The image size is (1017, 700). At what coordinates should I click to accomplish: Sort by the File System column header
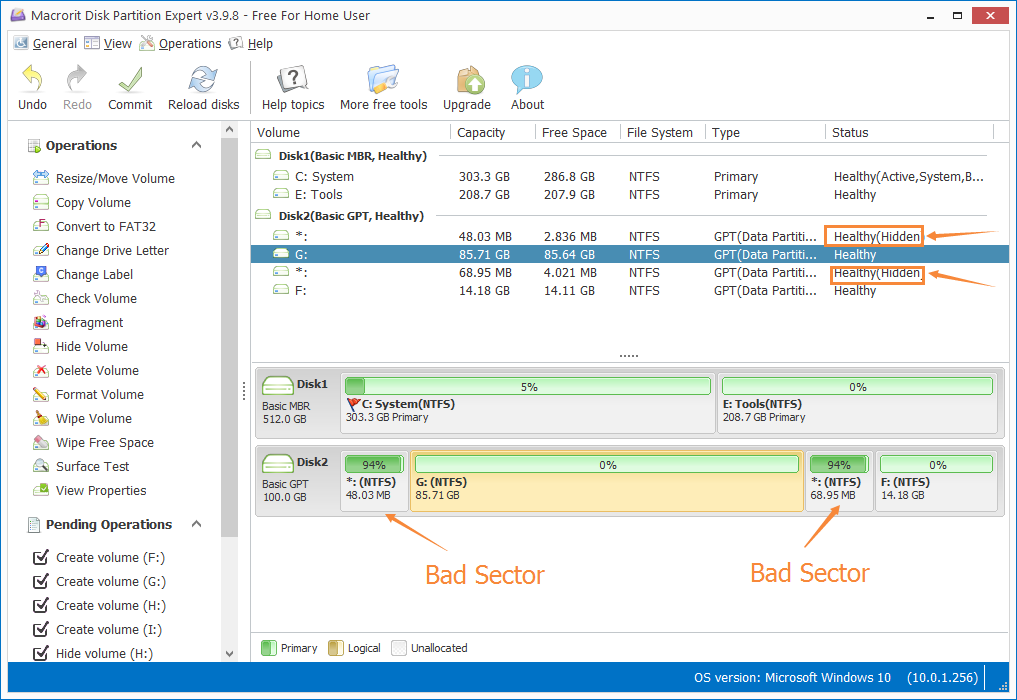(663, 132)
